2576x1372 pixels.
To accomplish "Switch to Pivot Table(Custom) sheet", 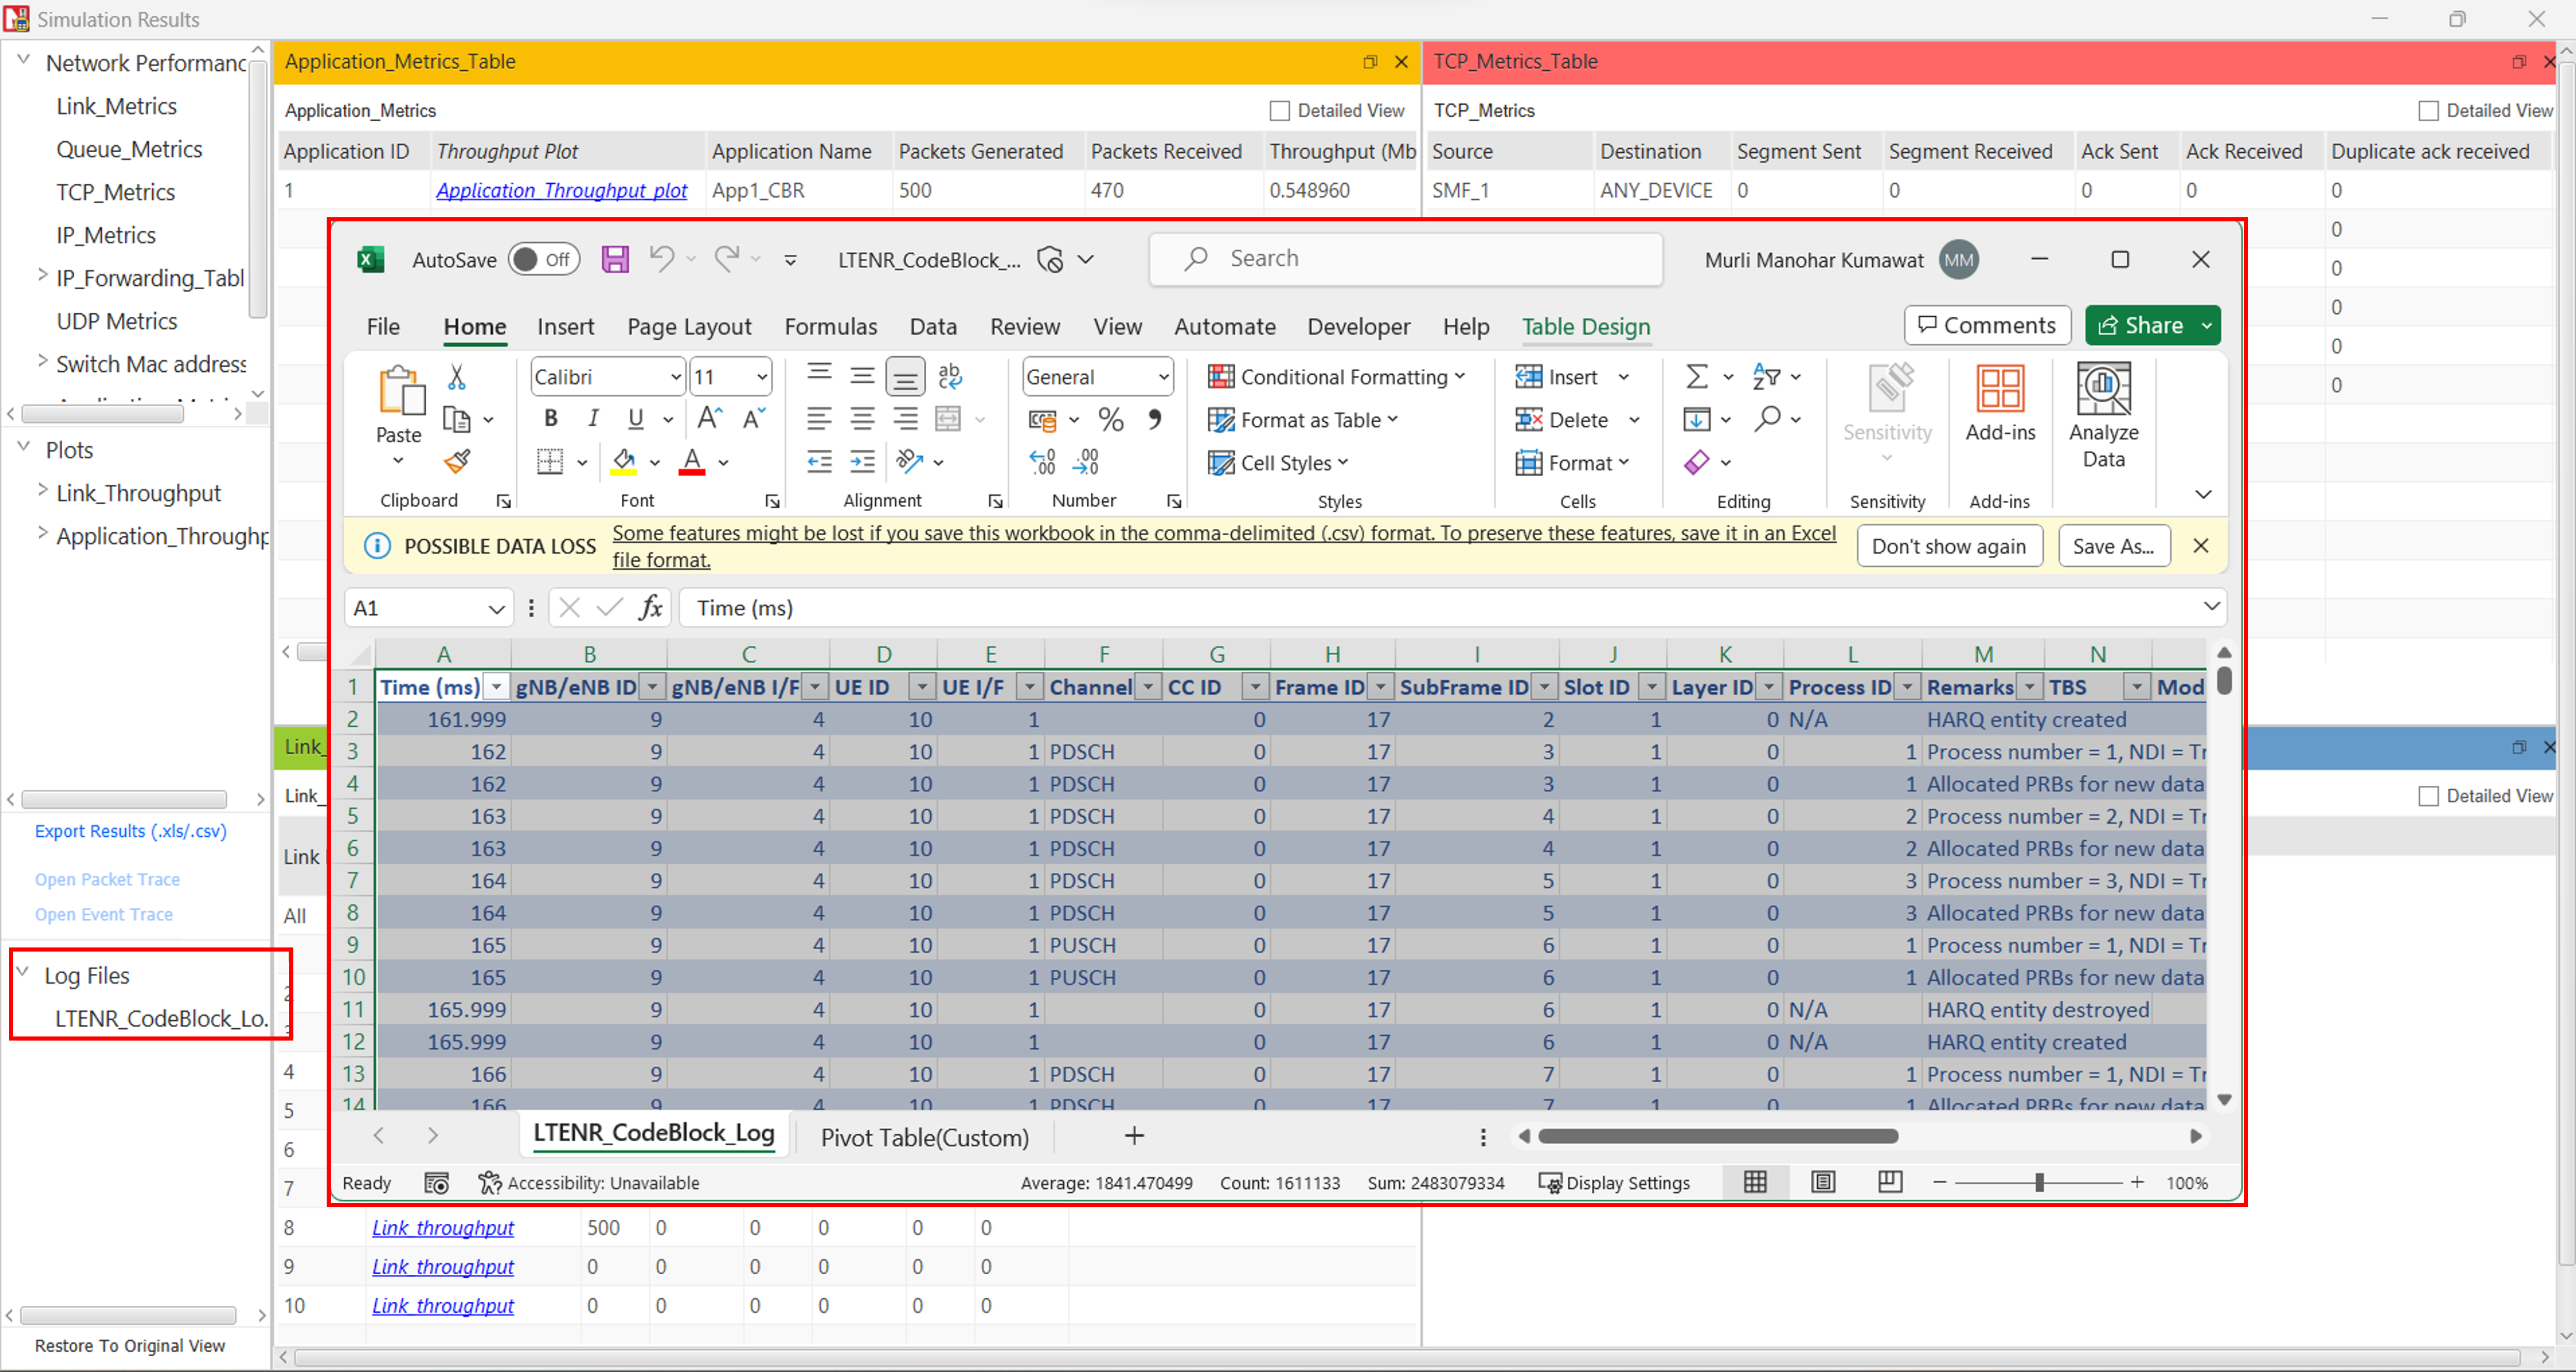I will coord(924,1136).
